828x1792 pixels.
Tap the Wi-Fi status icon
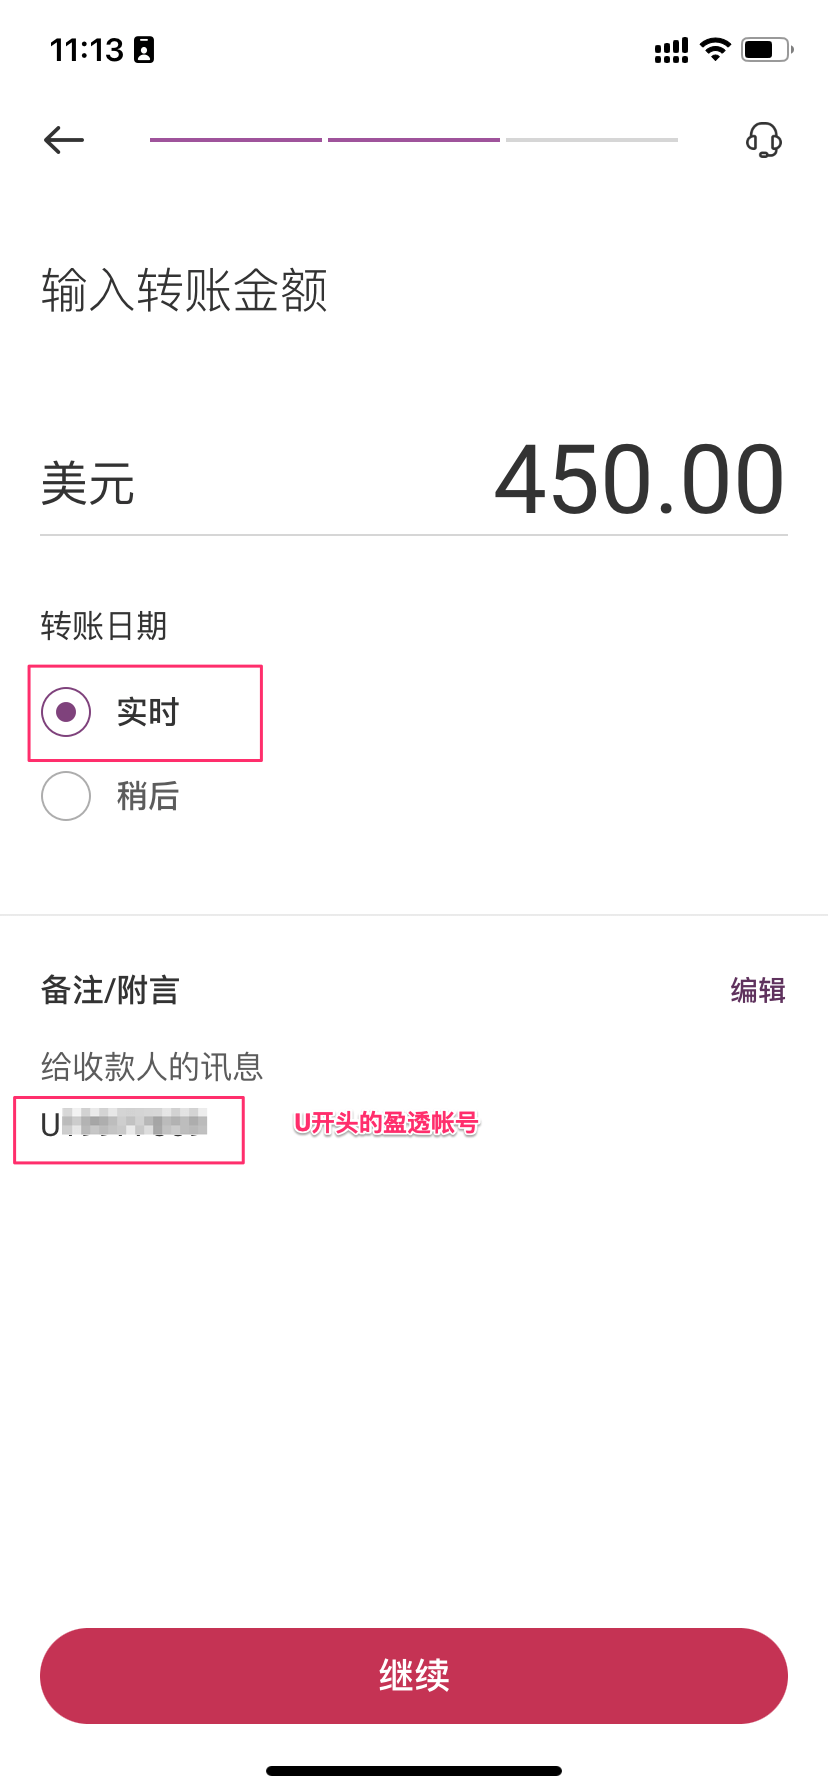715,49
